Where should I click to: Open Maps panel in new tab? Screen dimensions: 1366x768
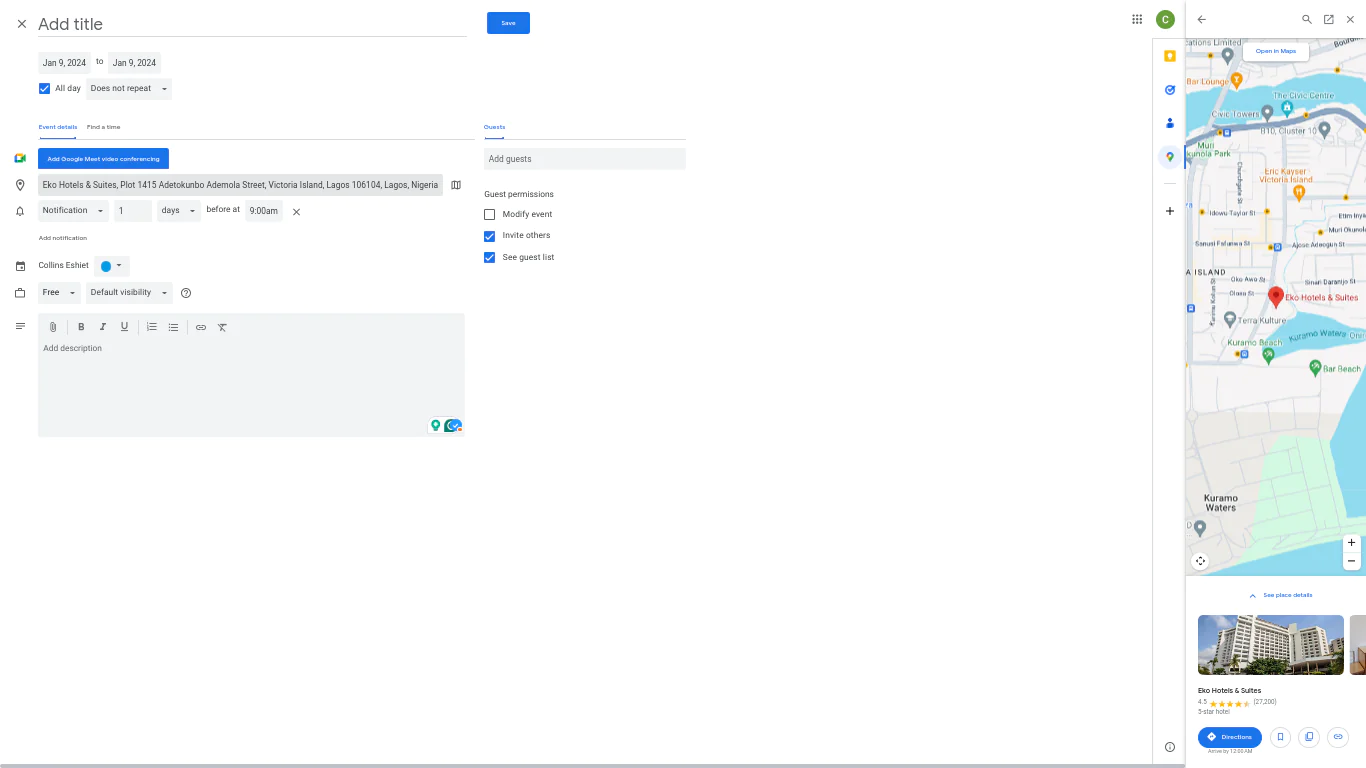pos(1329,19)
